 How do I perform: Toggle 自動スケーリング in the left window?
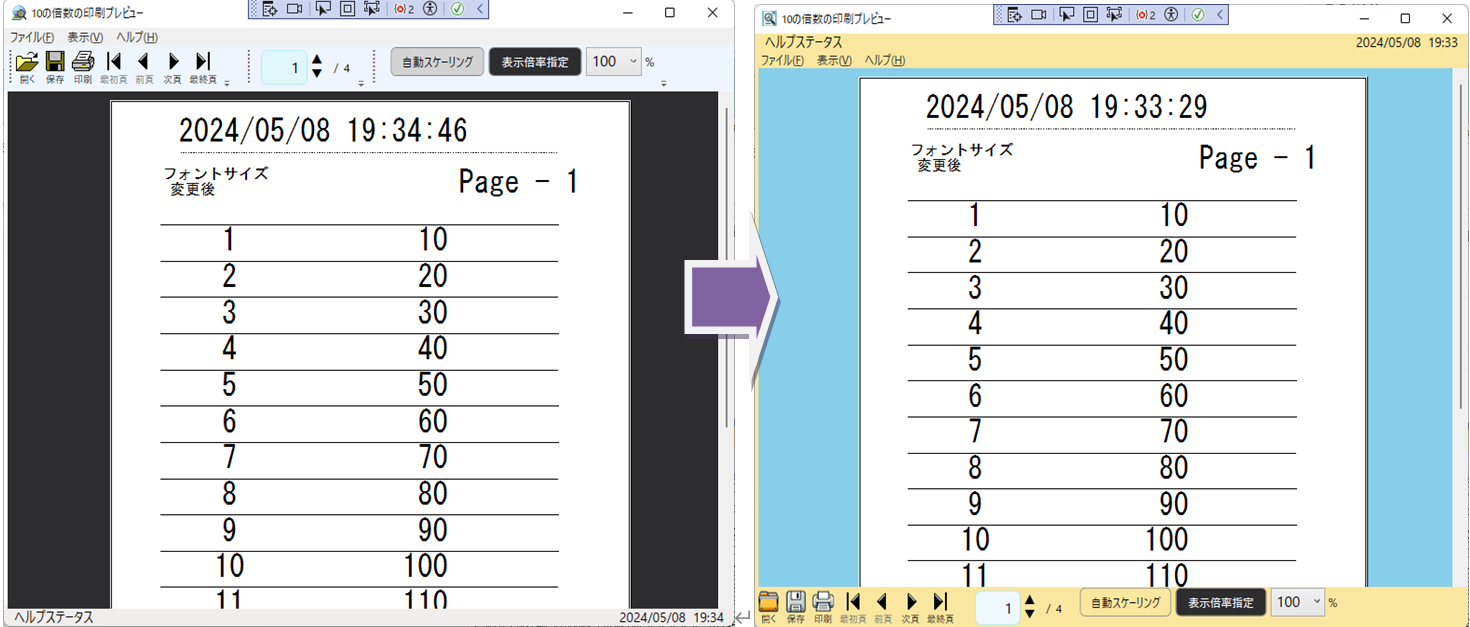click(x=437, y=62)
